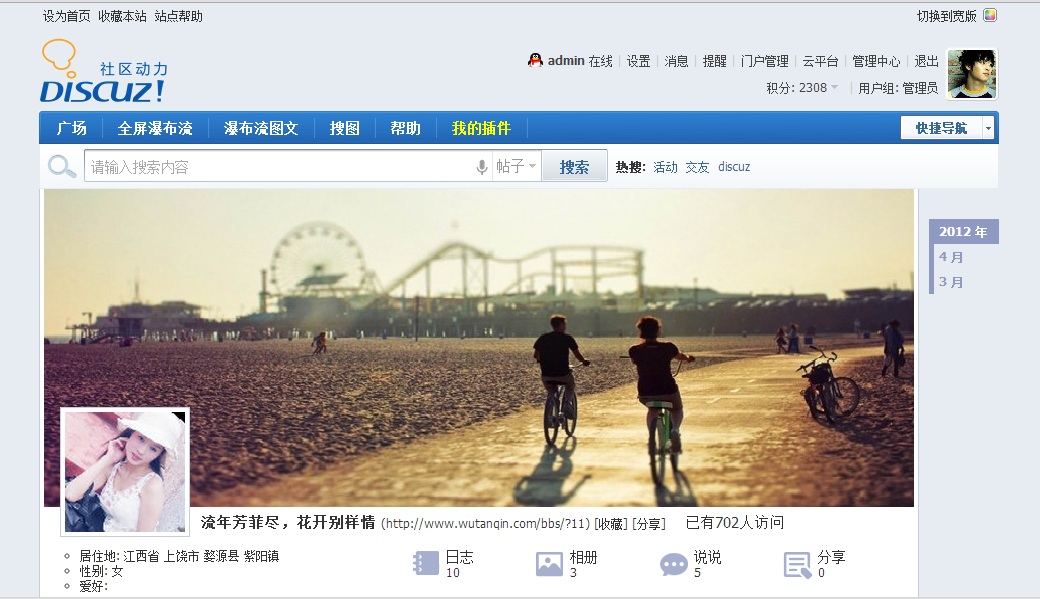The height and width of the screenshot is (599, 1040).
Task: Open the 云平台 link
Action: click(820, 61)
